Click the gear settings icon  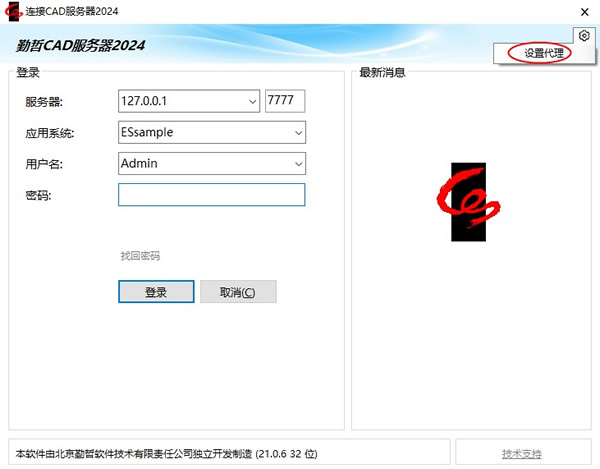(584, 36)
